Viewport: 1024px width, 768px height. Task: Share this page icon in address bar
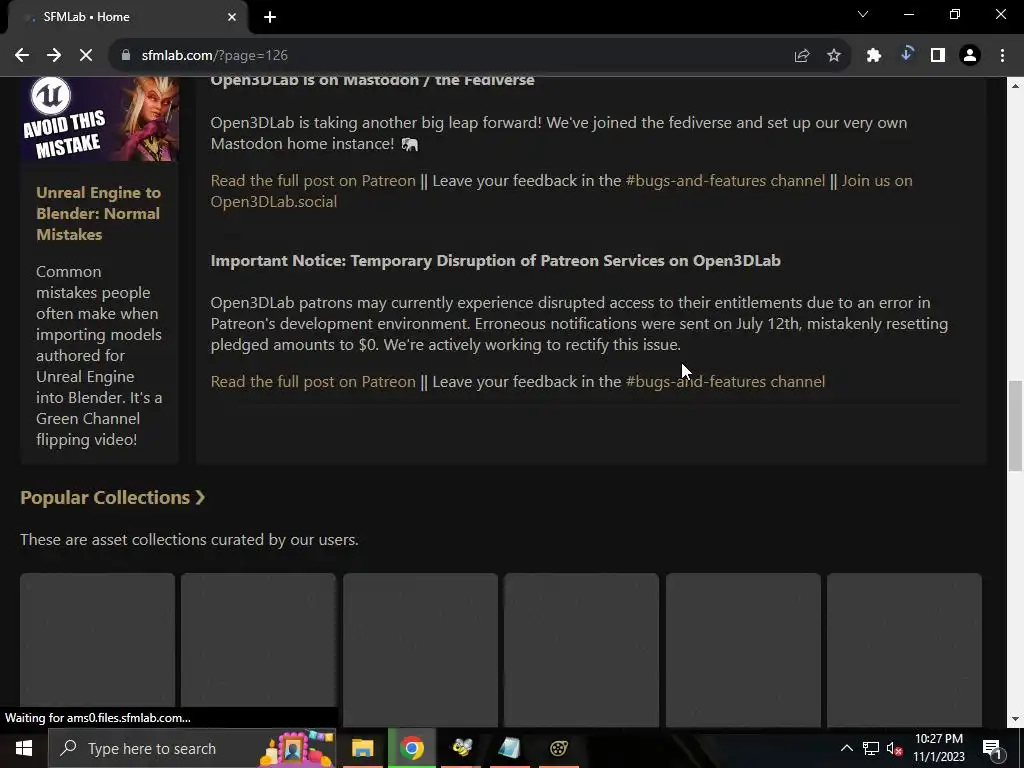pyautogui.click(x=802, y=56)
